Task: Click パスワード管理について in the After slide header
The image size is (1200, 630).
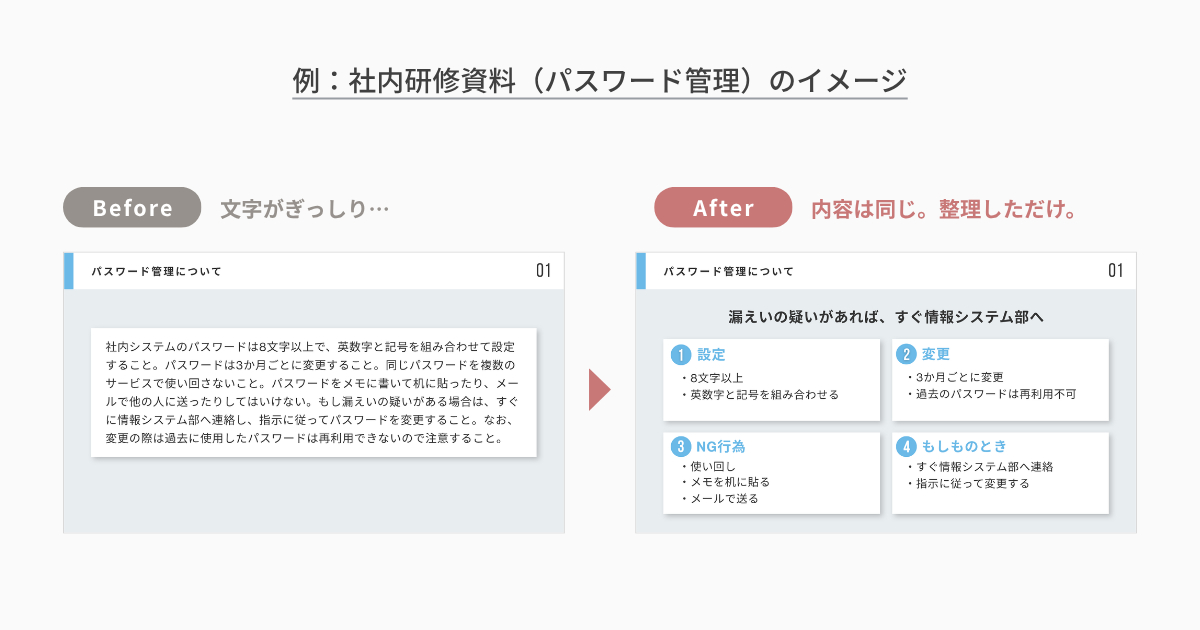Action: [x=728, y=271]
